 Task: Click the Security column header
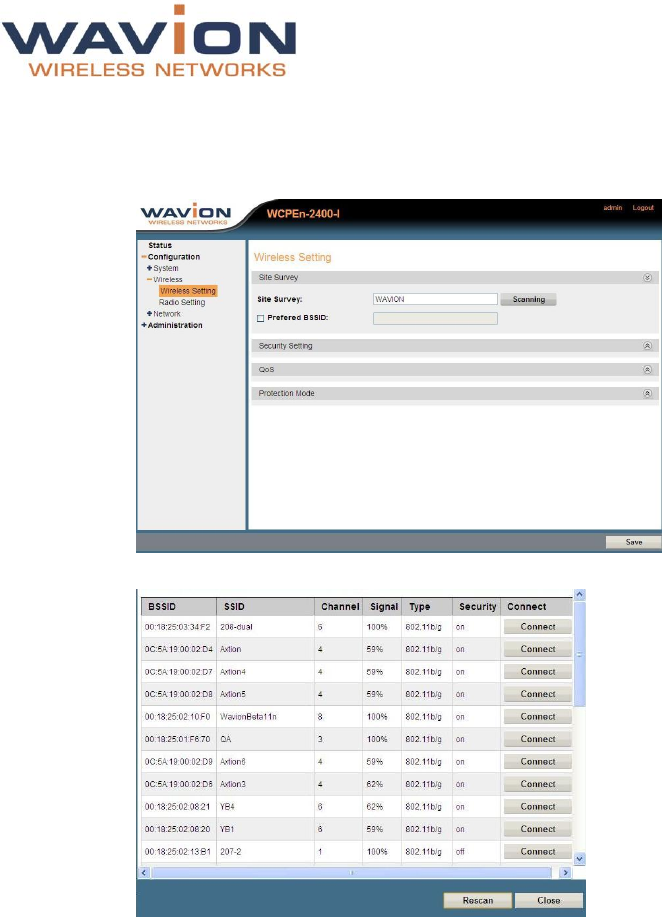pos(477,607)
